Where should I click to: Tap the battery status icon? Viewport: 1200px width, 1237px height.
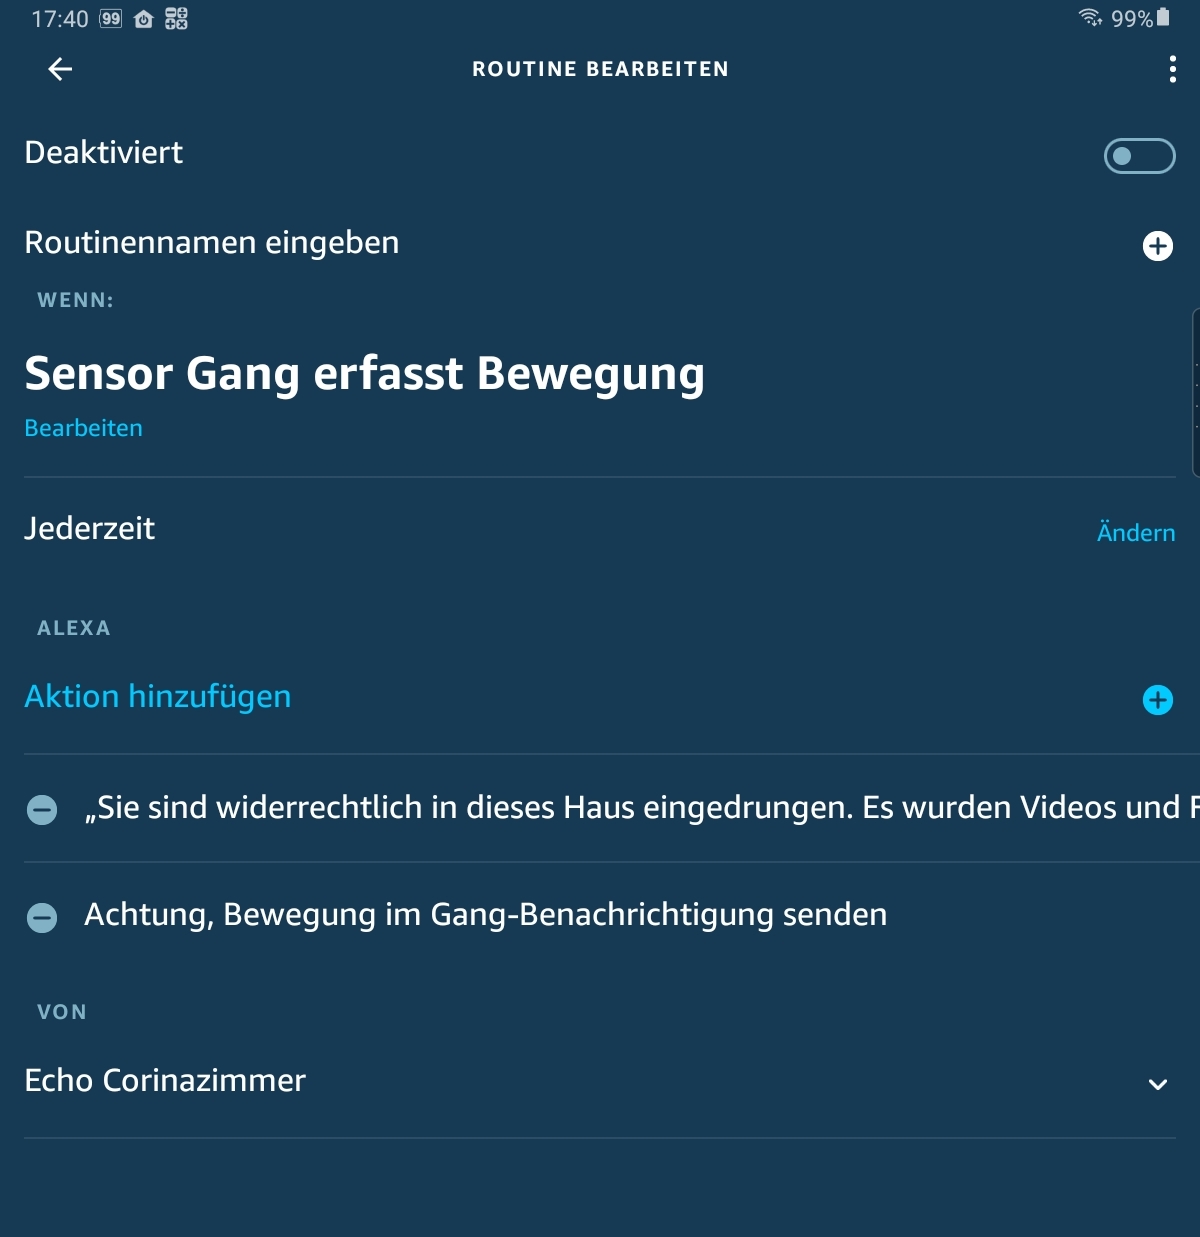(x=1163, y=17)
